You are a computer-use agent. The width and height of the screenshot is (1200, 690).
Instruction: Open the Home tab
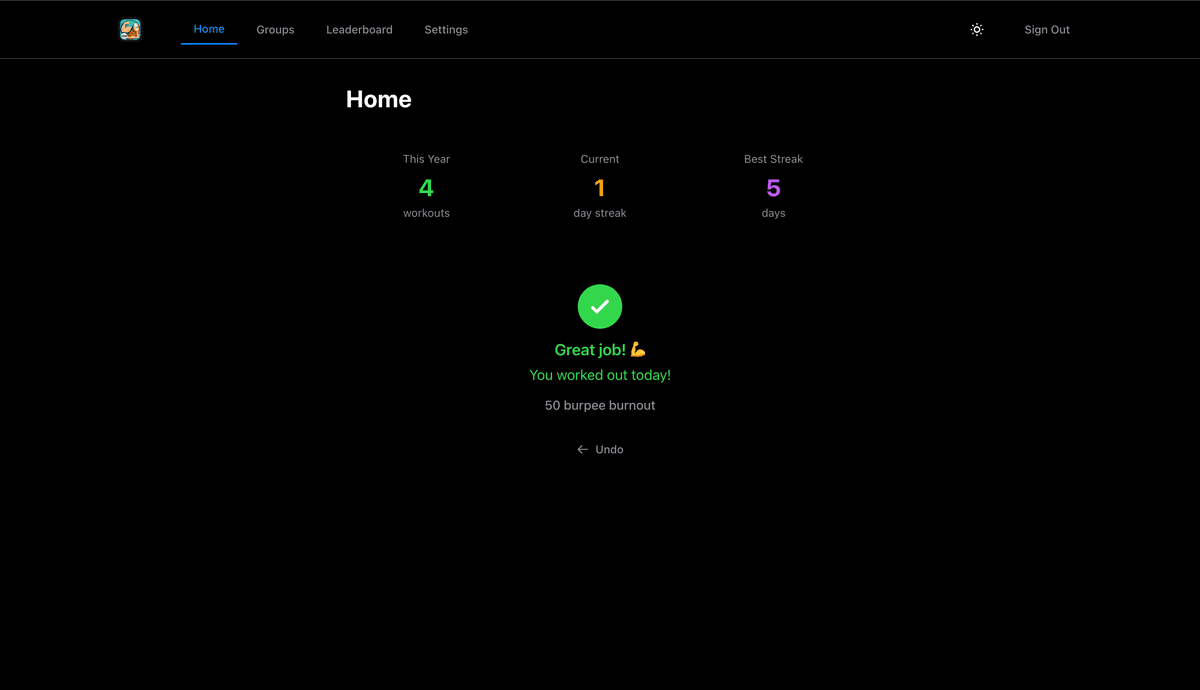point(209,29)
